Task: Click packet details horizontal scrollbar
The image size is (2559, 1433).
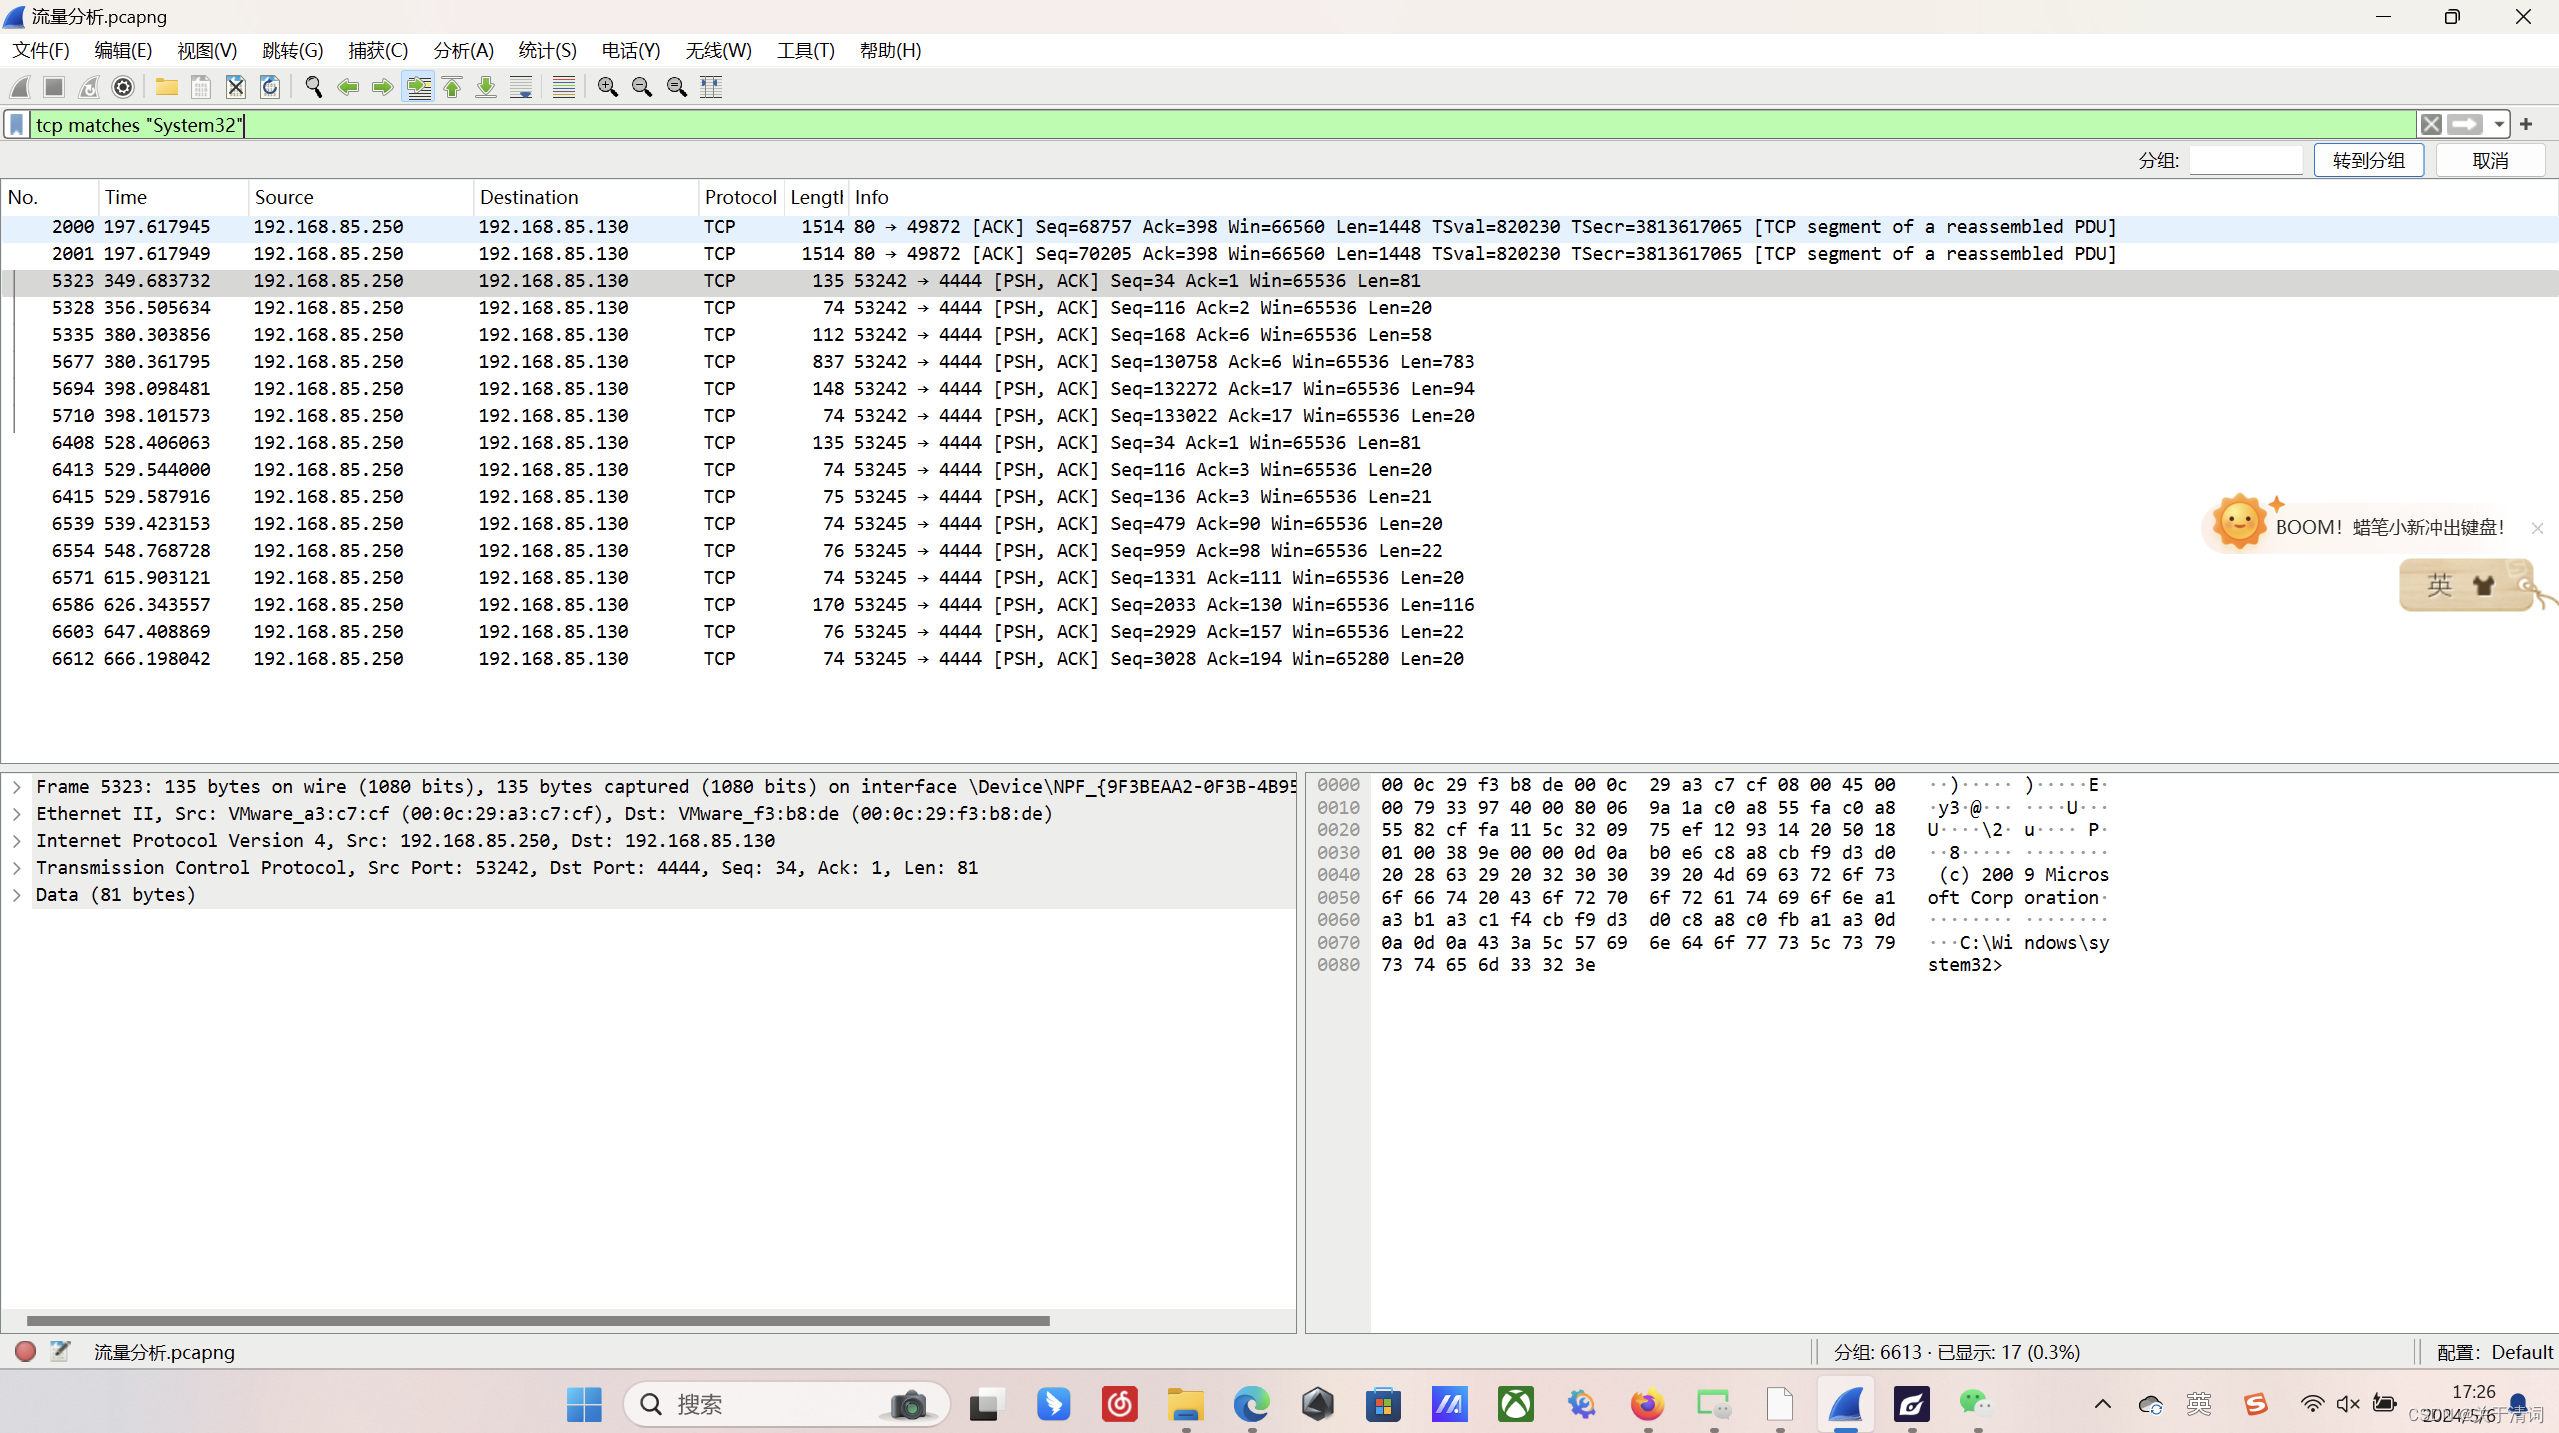Action: coord(538,1320)
